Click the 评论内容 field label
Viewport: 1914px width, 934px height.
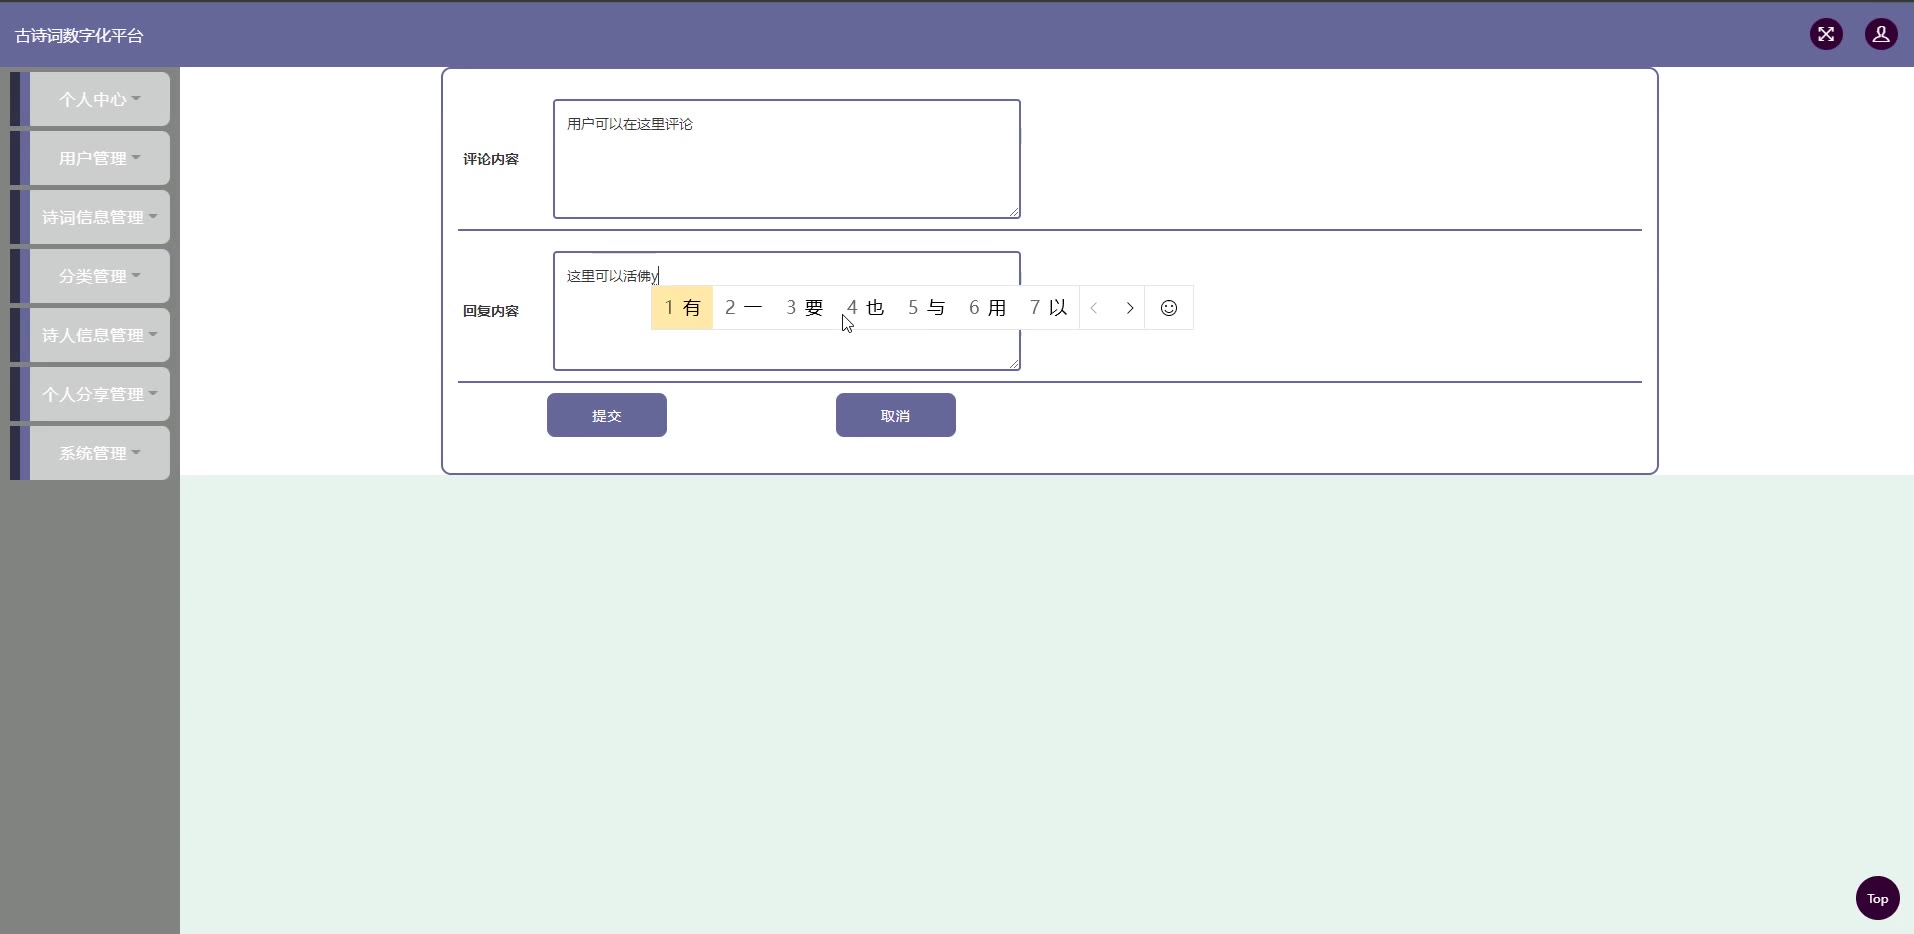point(491,159)
